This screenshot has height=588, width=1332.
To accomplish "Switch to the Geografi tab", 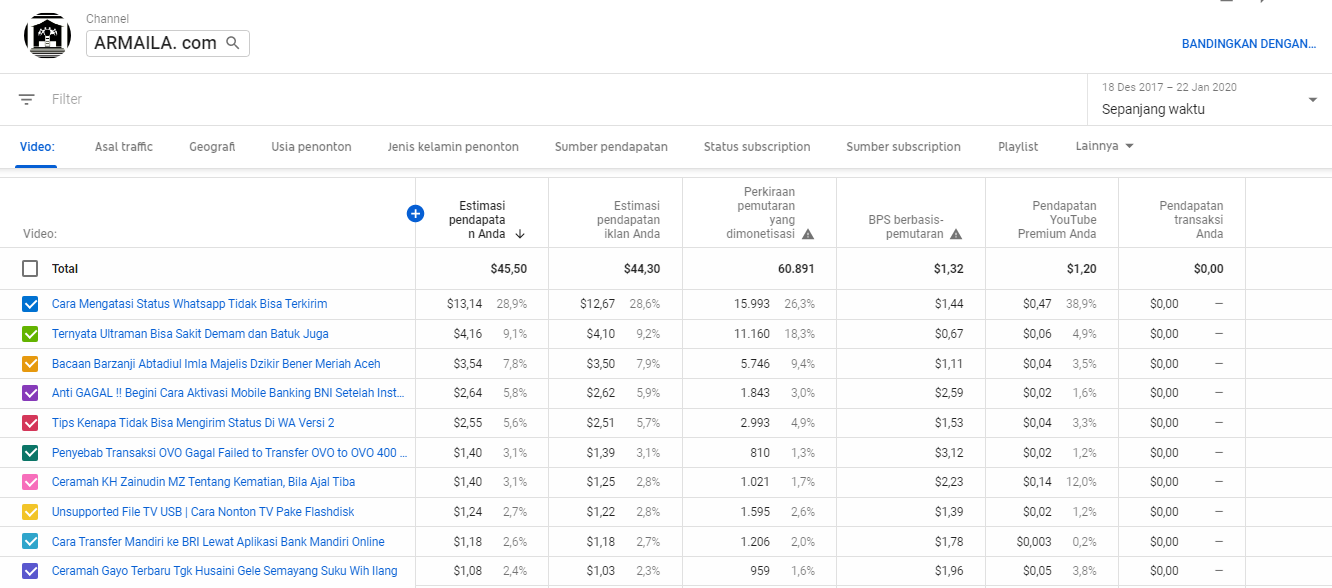I will click(211, 145).
